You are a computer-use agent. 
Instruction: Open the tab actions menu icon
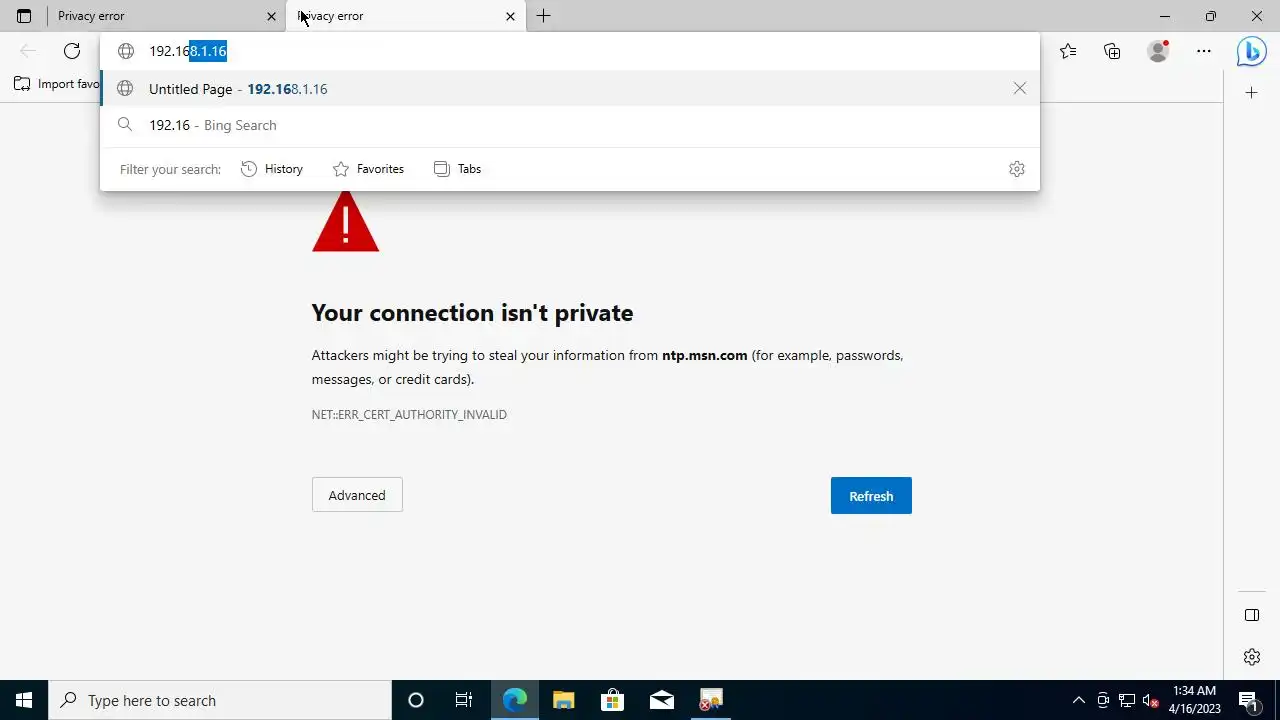(x=24, y=16)
